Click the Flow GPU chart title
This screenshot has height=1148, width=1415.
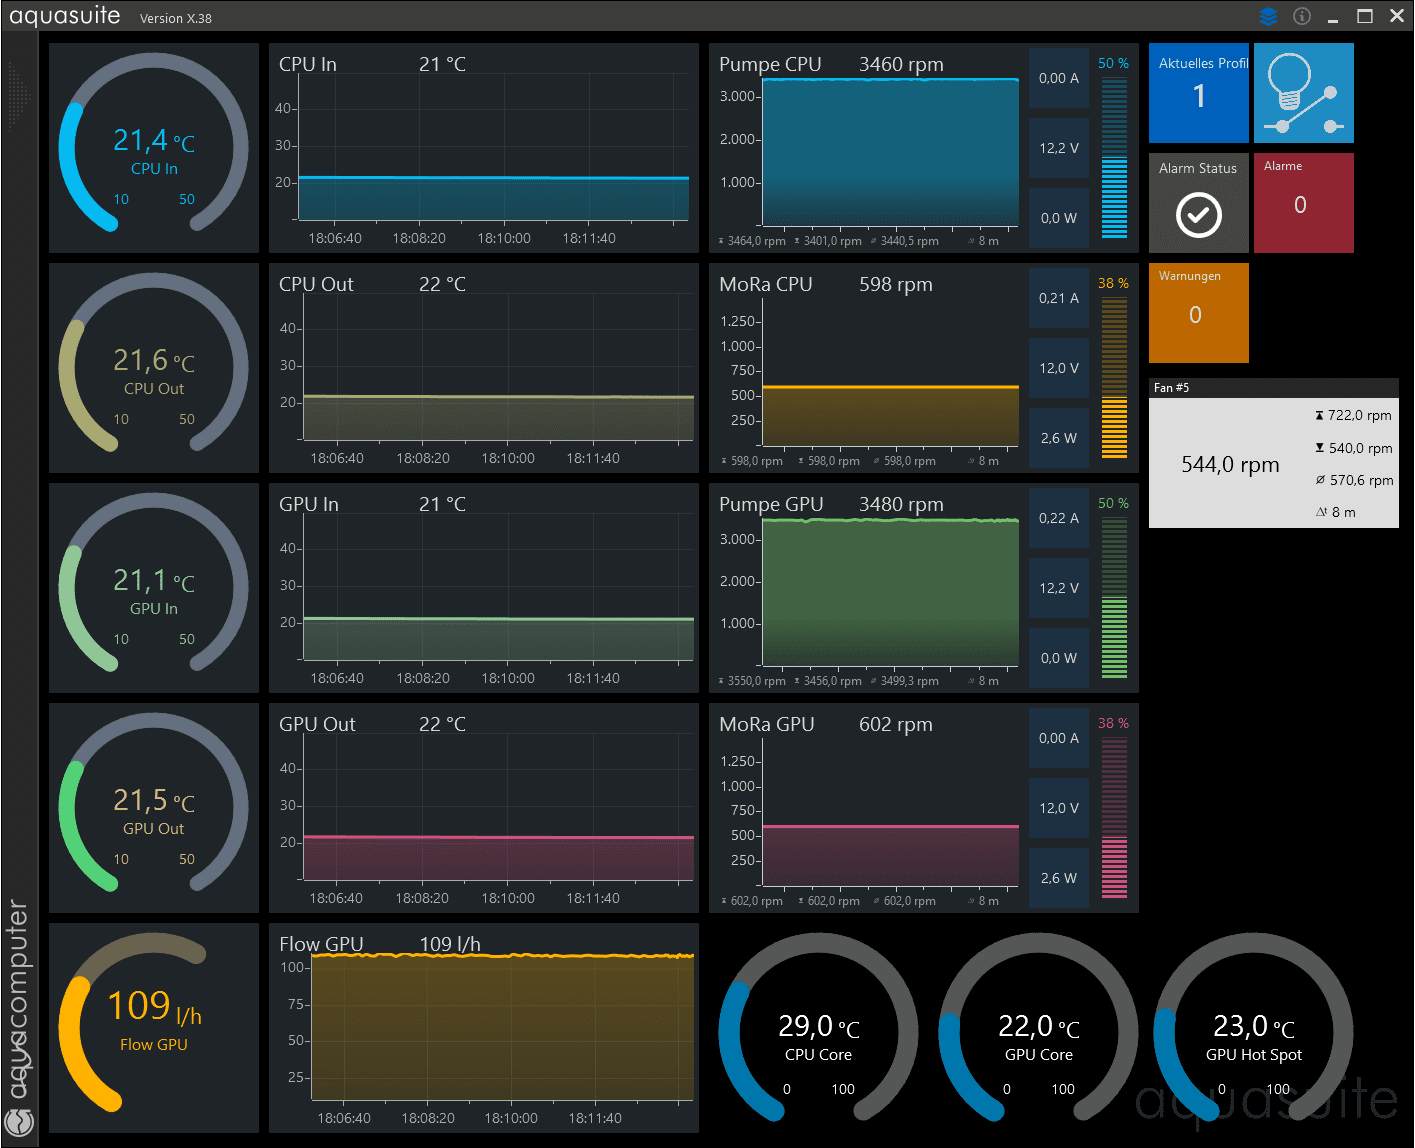(x=321, y=944)
